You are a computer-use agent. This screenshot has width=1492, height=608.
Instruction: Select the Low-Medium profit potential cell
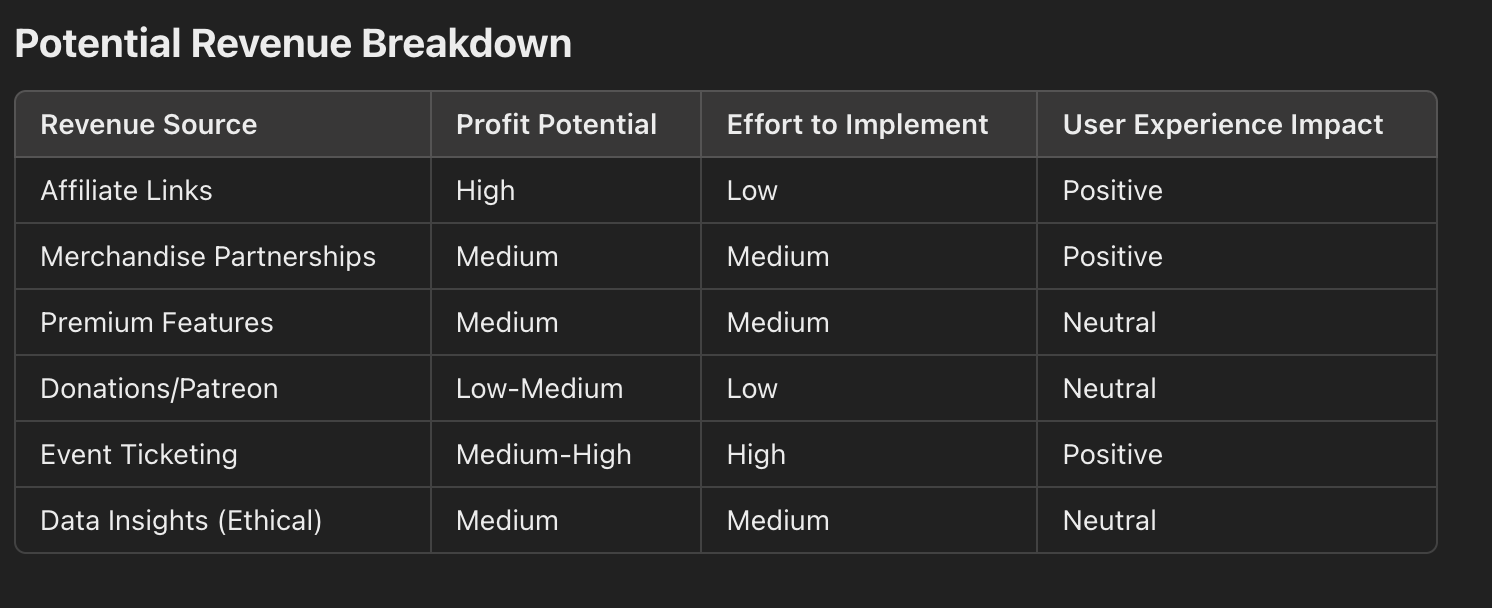click(x=539, y=389)
